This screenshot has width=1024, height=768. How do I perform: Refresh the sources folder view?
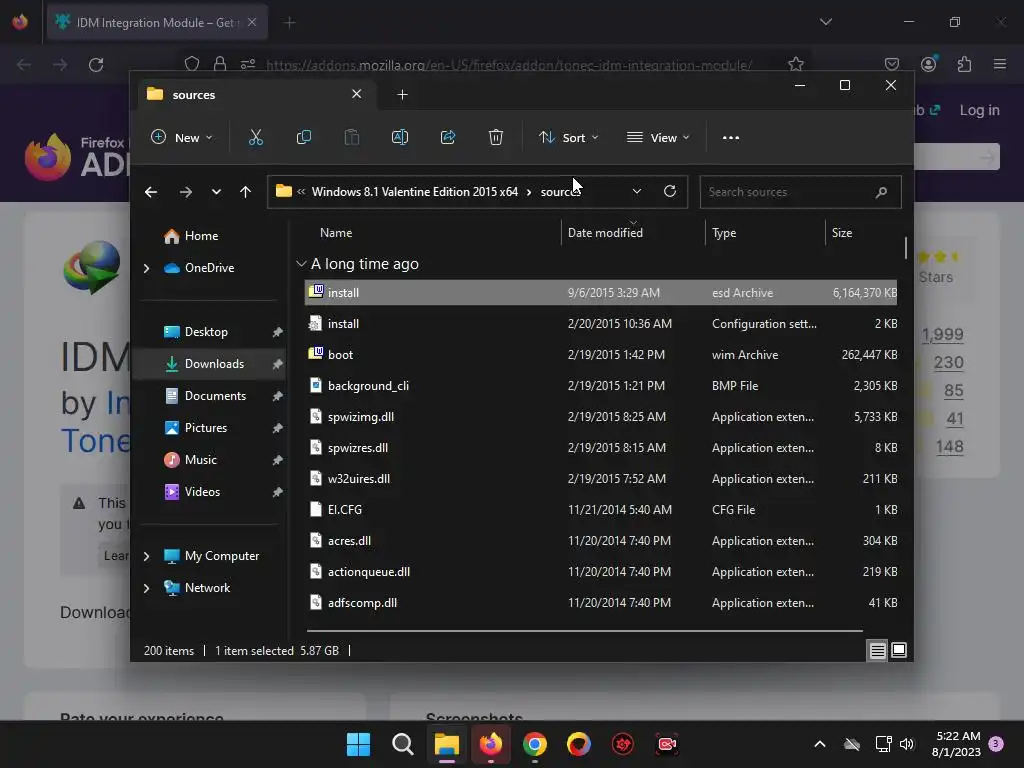669,191
